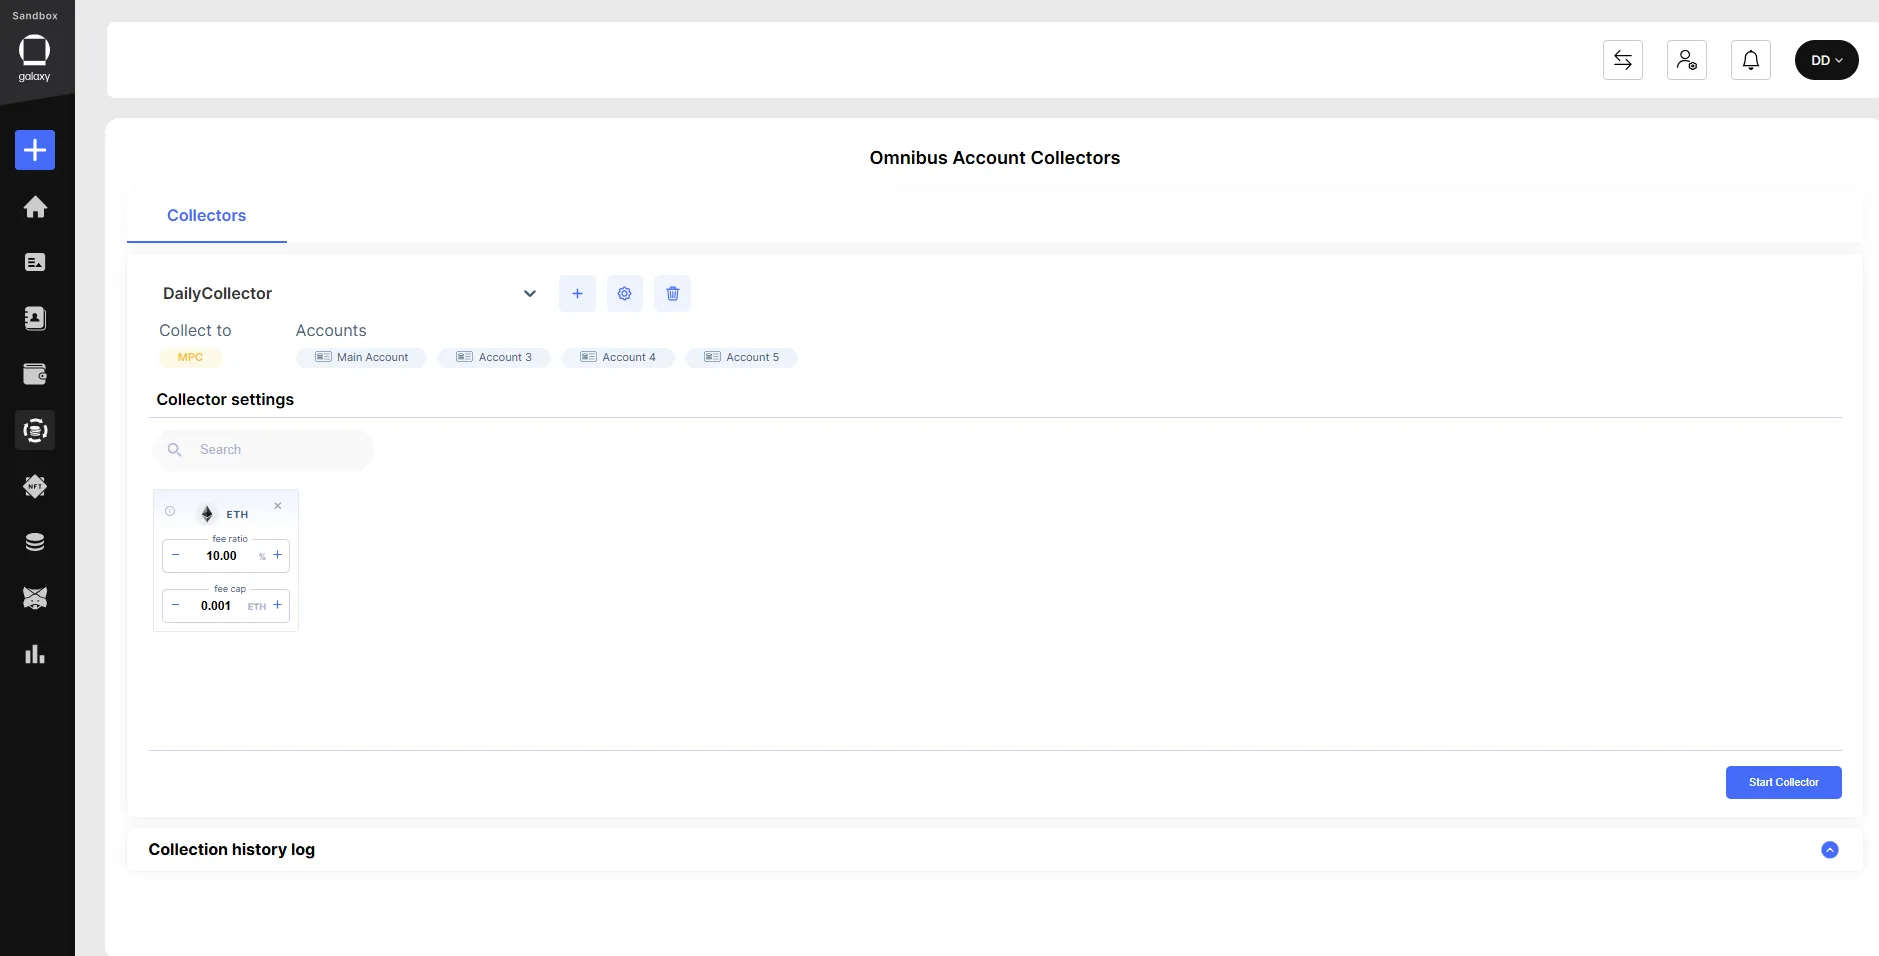Open the user settings icon in header
The image size is (1879, 956).
point(1687,60)
